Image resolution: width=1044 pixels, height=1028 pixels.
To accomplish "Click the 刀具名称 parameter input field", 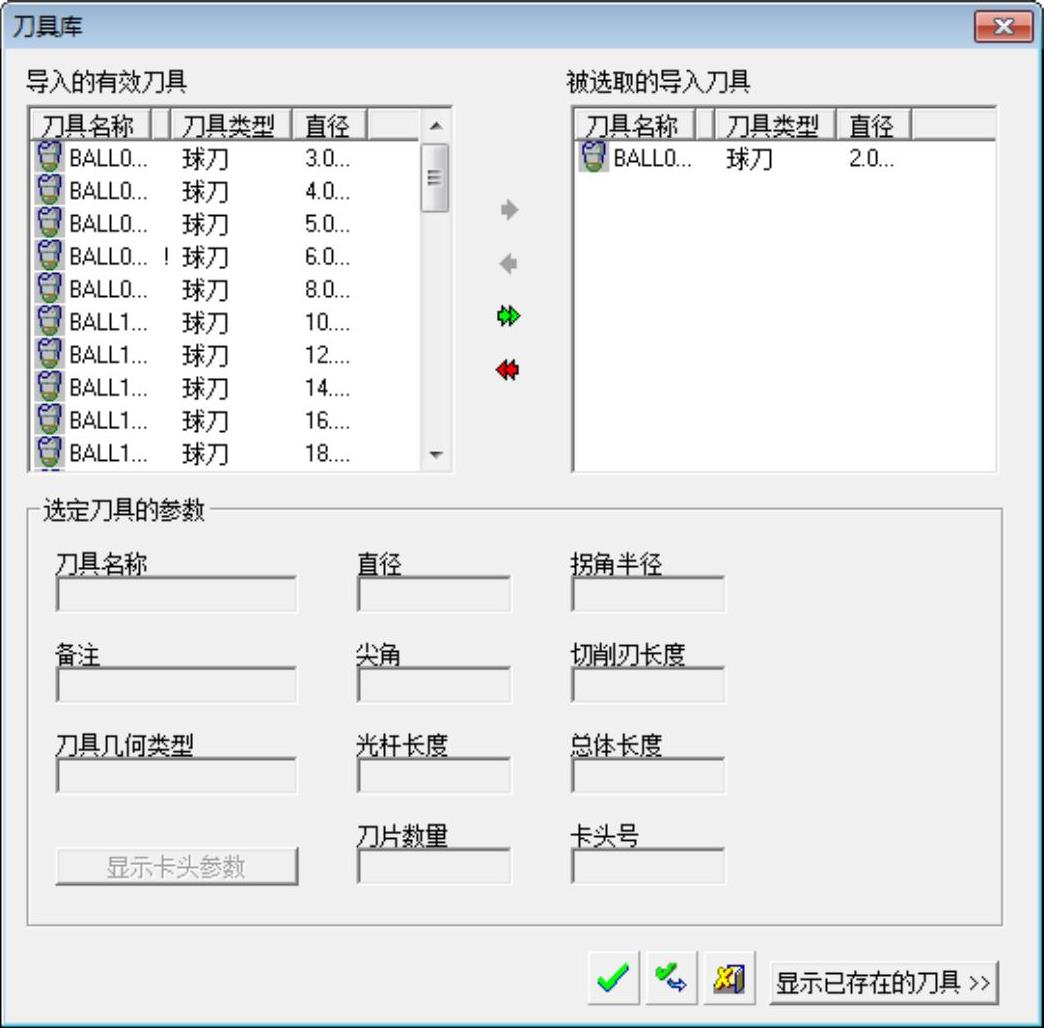I will [x=176, y=594].
